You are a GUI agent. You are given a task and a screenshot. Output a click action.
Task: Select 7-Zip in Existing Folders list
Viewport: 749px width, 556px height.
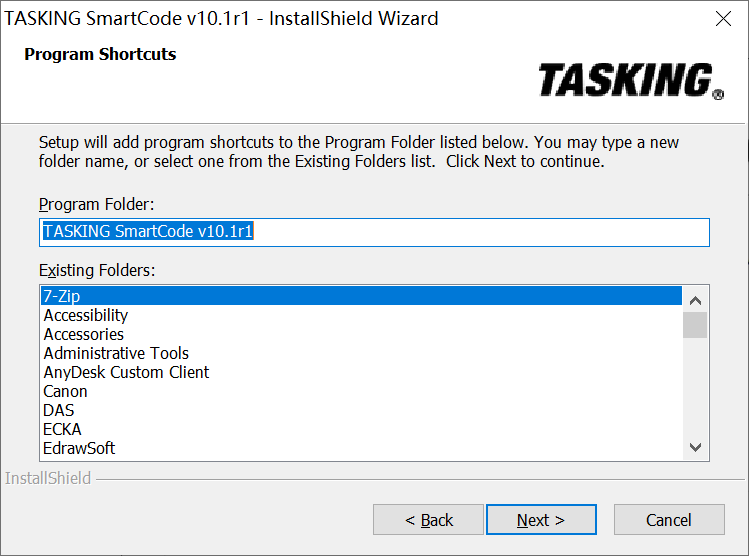[x=360, y=296]
